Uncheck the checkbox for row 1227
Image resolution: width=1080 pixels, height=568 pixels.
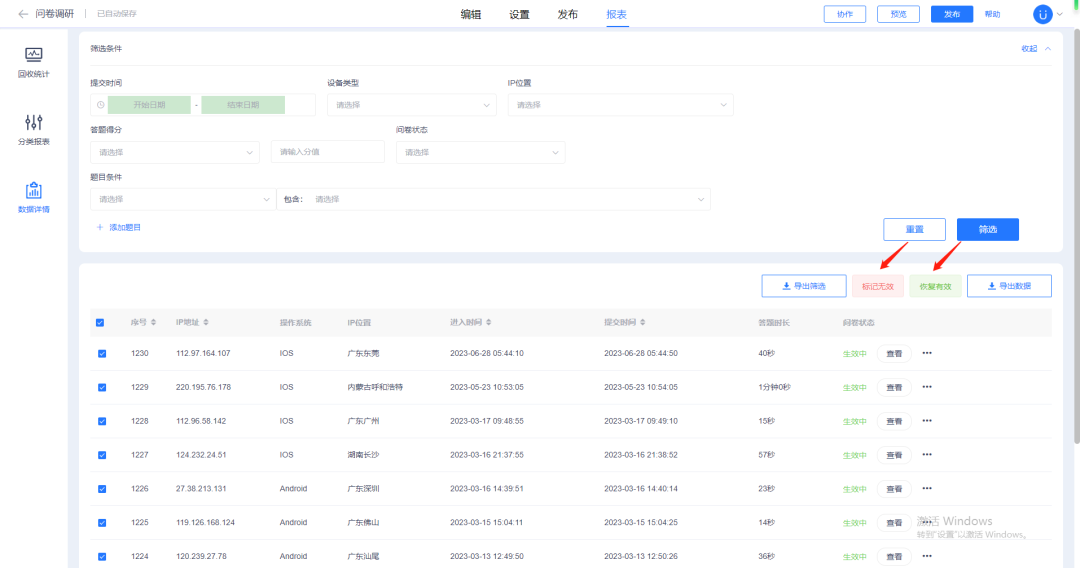click(x=102, y=455)
